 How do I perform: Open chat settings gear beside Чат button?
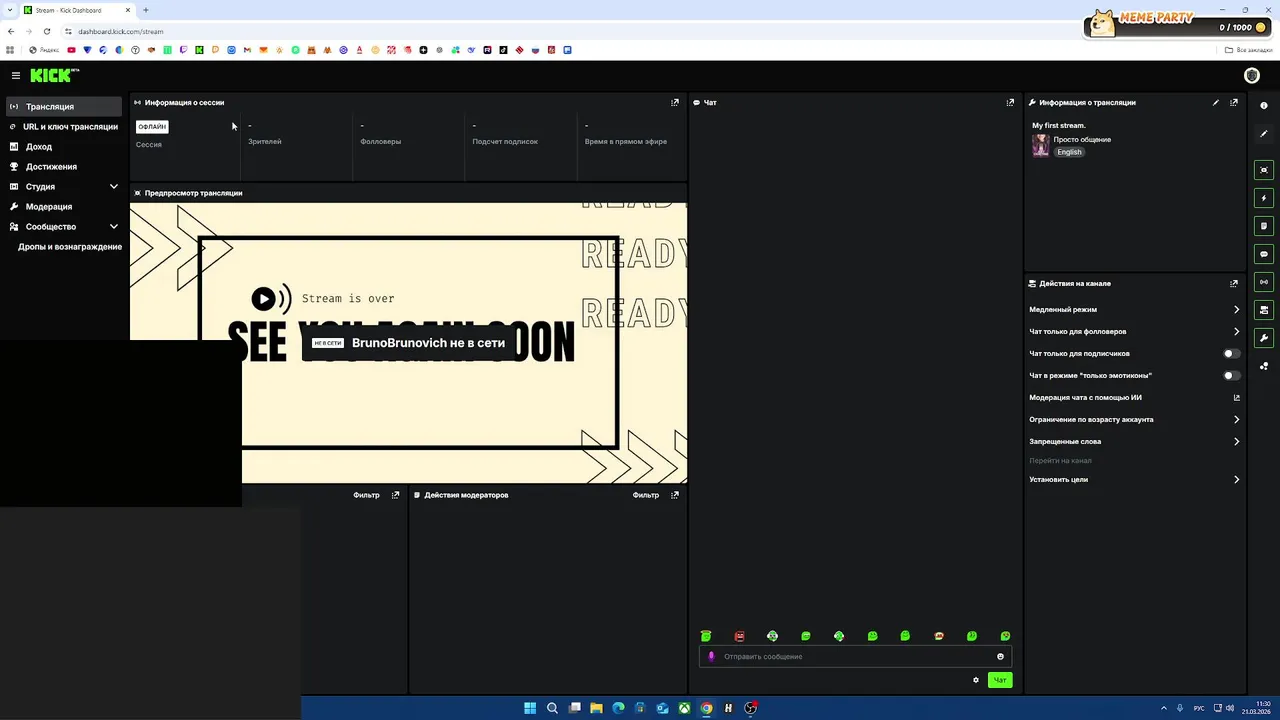(x=976, y=680)
